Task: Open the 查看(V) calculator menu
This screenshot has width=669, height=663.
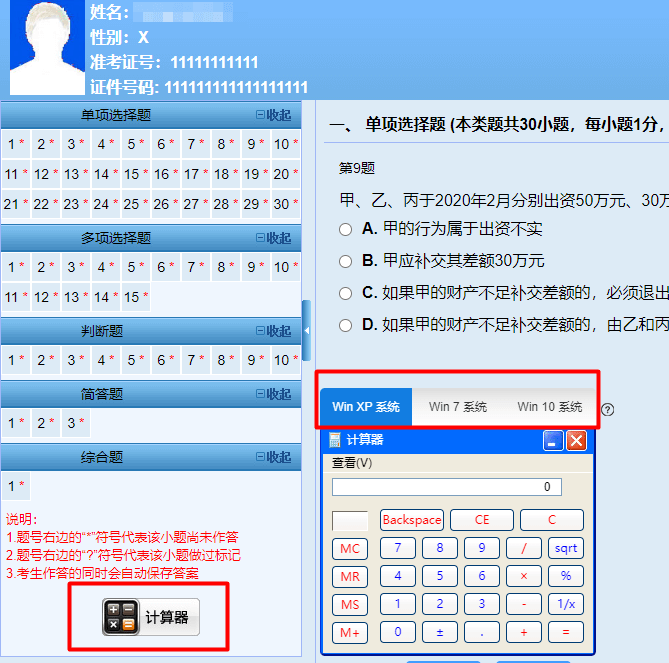Action: 352,463
